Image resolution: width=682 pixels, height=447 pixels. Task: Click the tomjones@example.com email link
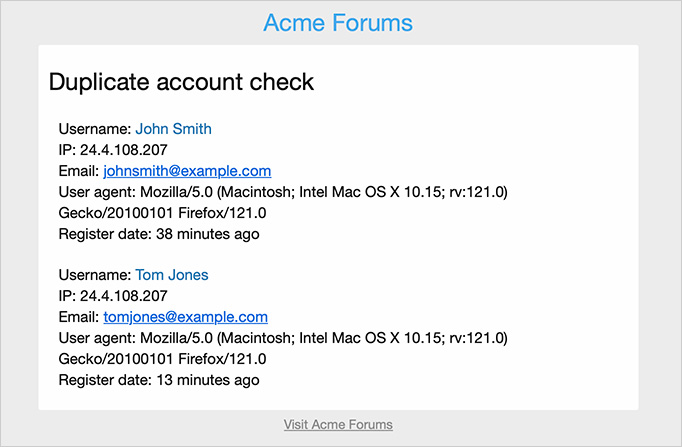pos(185,317)
